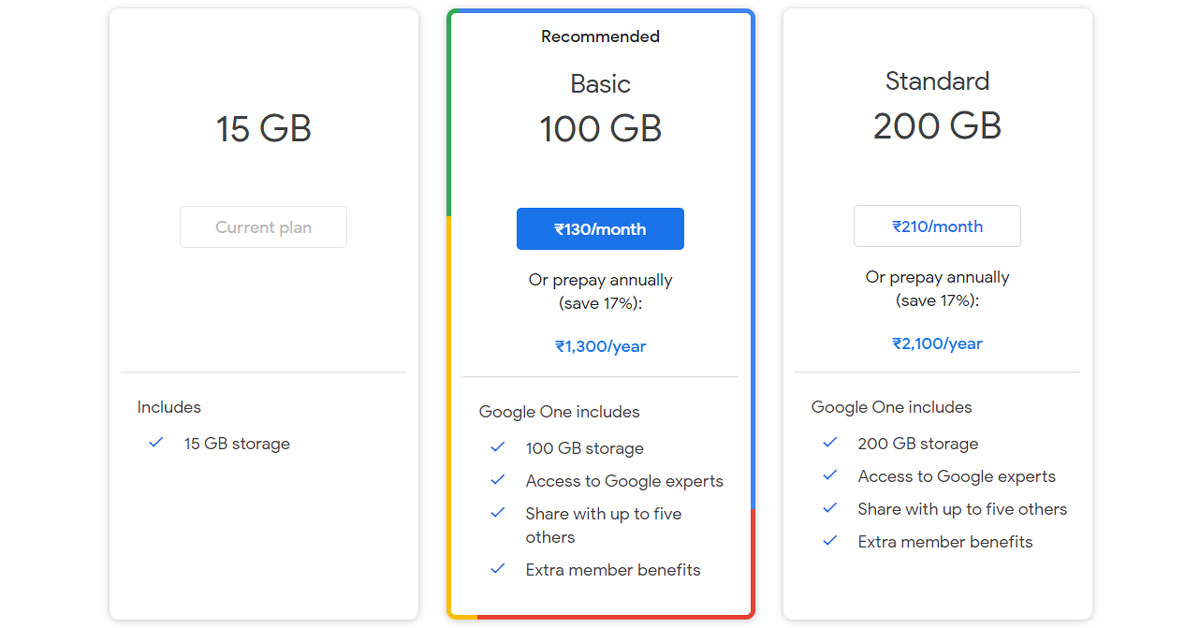Click the disabled "Current plan" button

click(x=263, y=227)
